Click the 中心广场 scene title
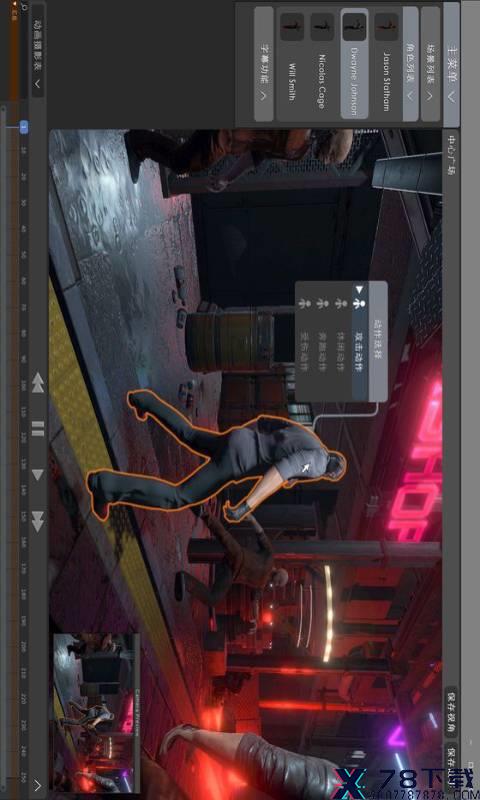The image size is (480, 800). pyautogui.click(x=451, y=154)
